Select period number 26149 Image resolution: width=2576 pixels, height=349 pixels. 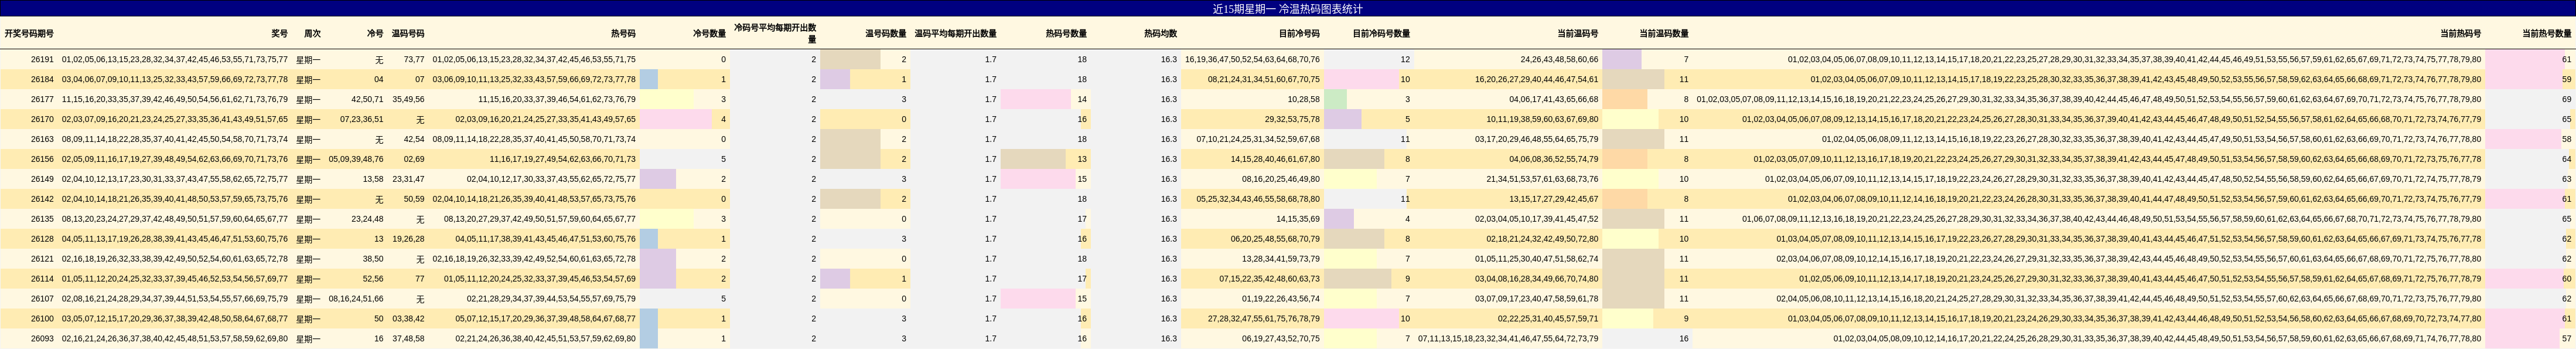pos(42,179)
